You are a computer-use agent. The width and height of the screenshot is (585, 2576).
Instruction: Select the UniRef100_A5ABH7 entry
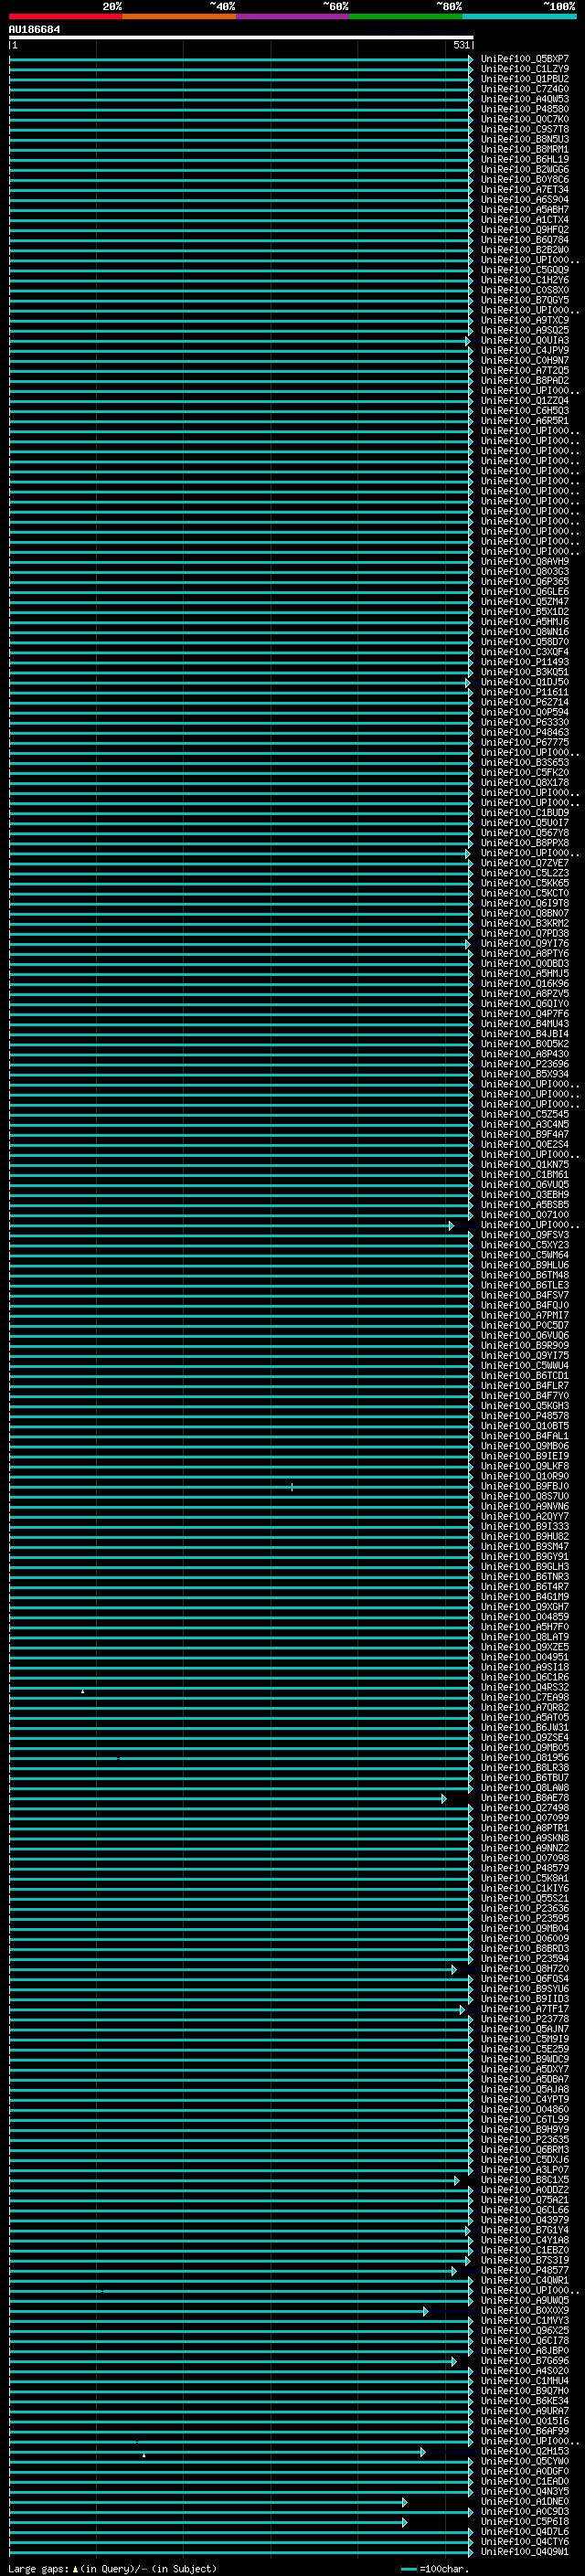(525, 209)
